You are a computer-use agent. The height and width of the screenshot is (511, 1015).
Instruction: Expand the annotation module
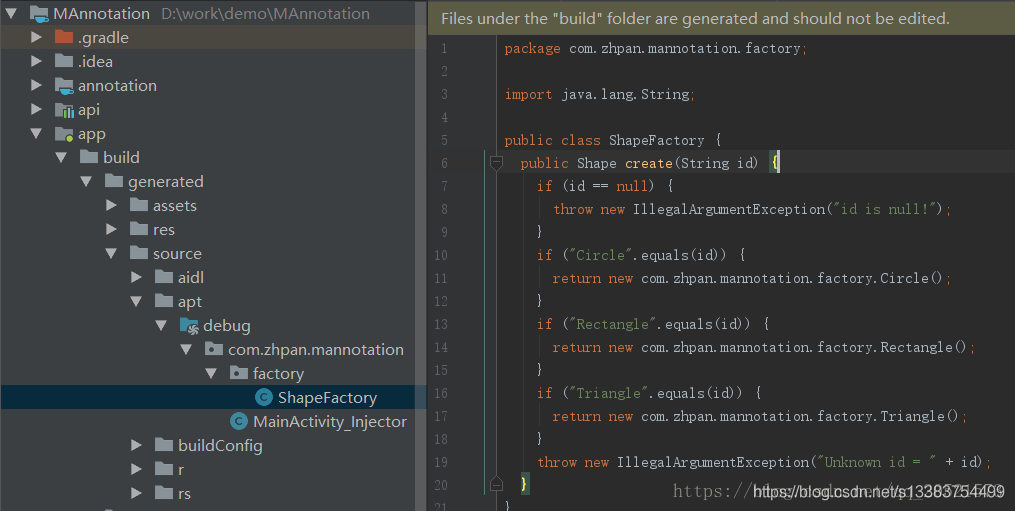point(36,85)
